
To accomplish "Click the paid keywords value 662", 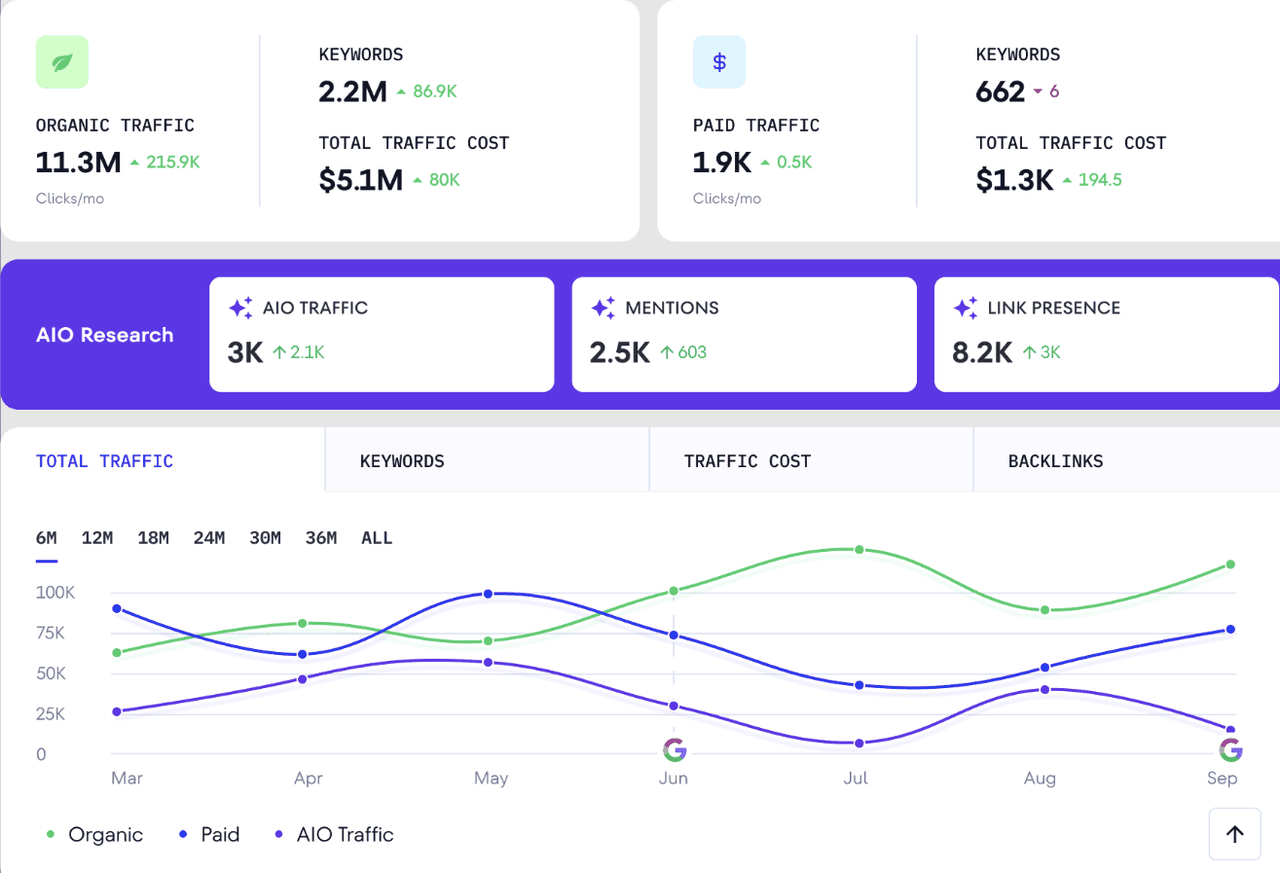I will [1001, 92].
